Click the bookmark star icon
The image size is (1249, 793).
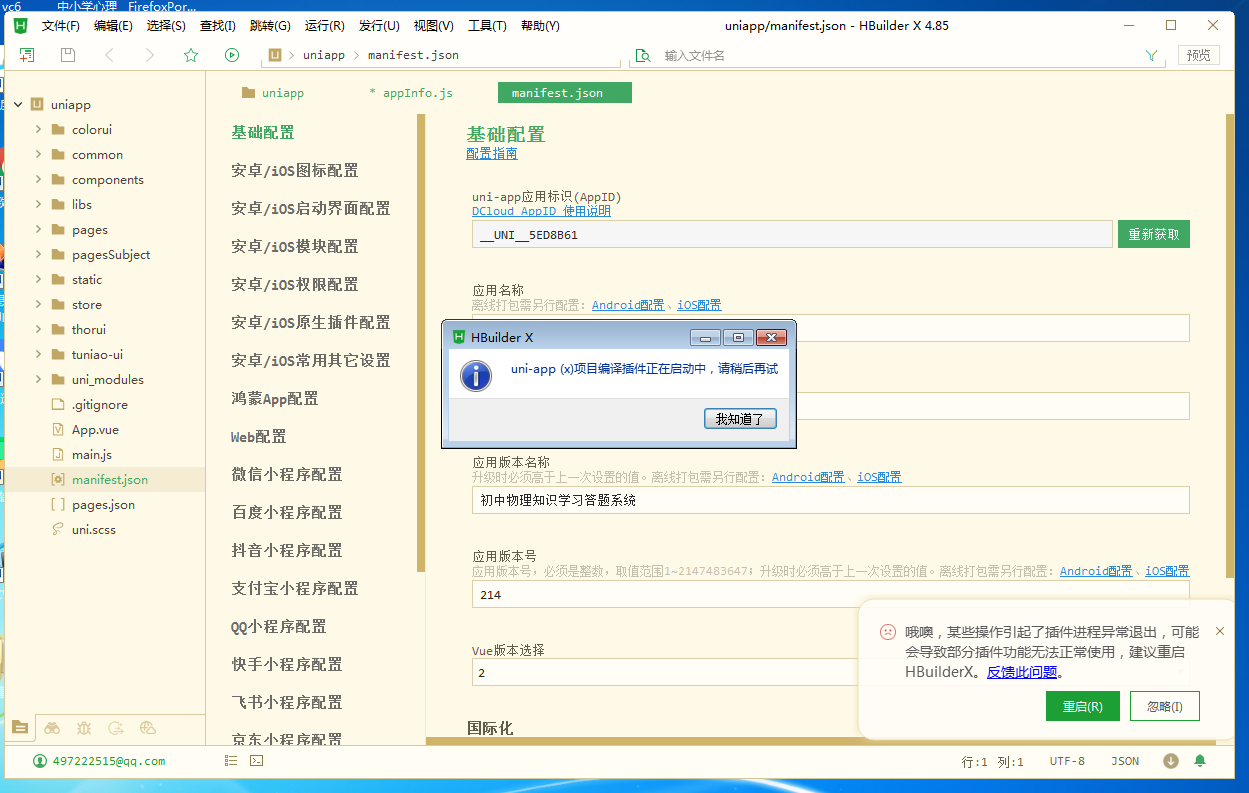click(191, 55)
